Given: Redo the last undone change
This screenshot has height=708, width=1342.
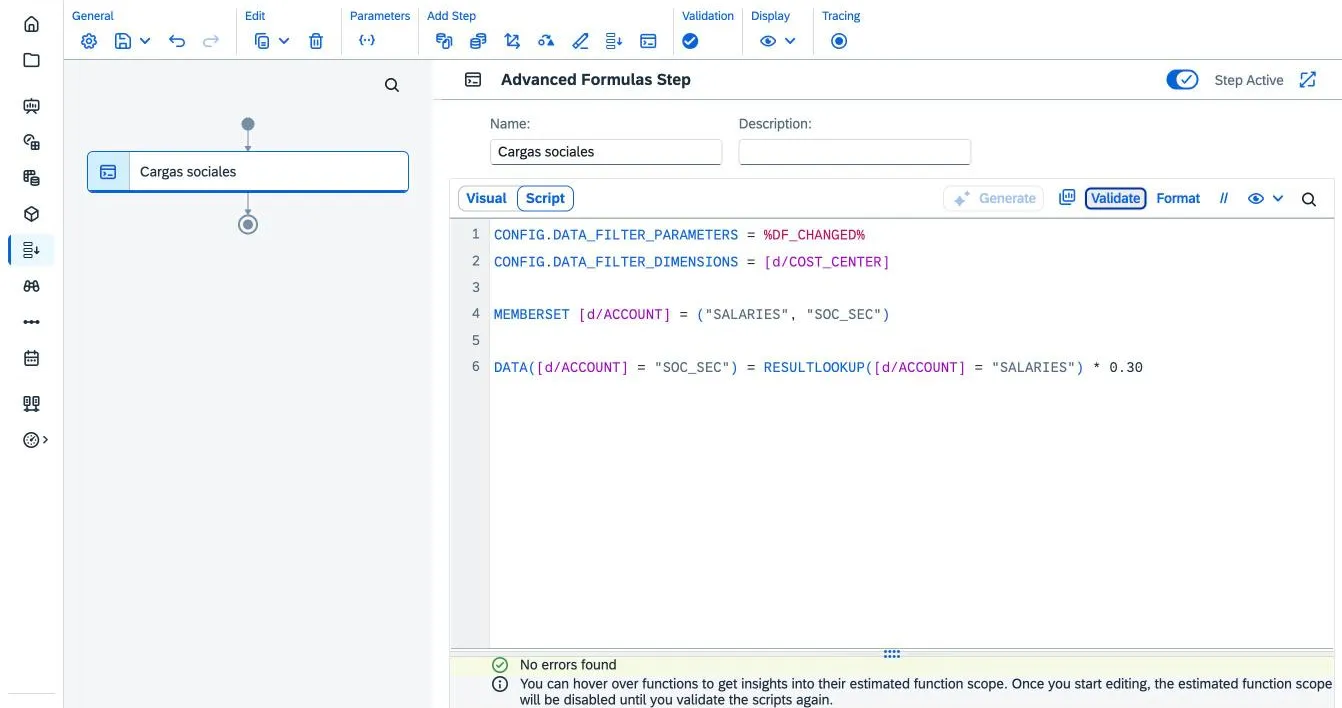Looking at the screenshot, I should click(211, 41).
